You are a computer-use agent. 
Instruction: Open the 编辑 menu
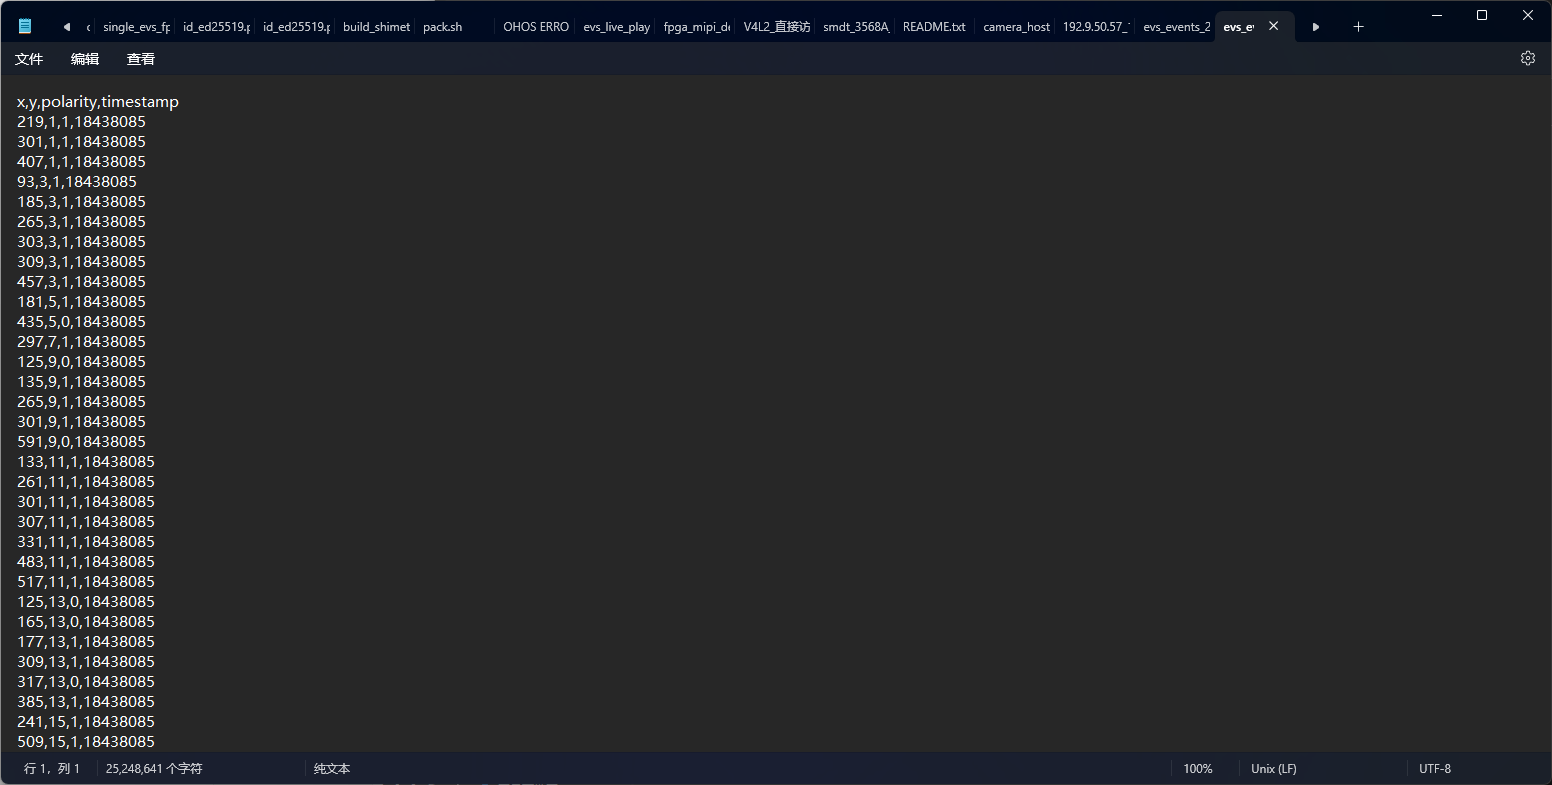point(85,59)
